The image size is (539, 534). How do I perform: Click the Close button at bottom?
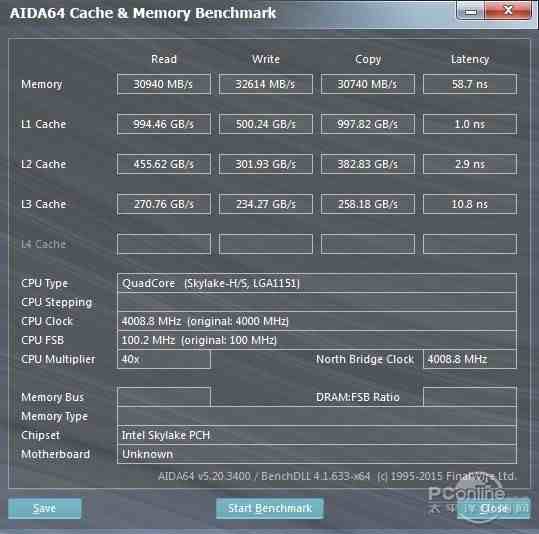[x=494, y=508]
